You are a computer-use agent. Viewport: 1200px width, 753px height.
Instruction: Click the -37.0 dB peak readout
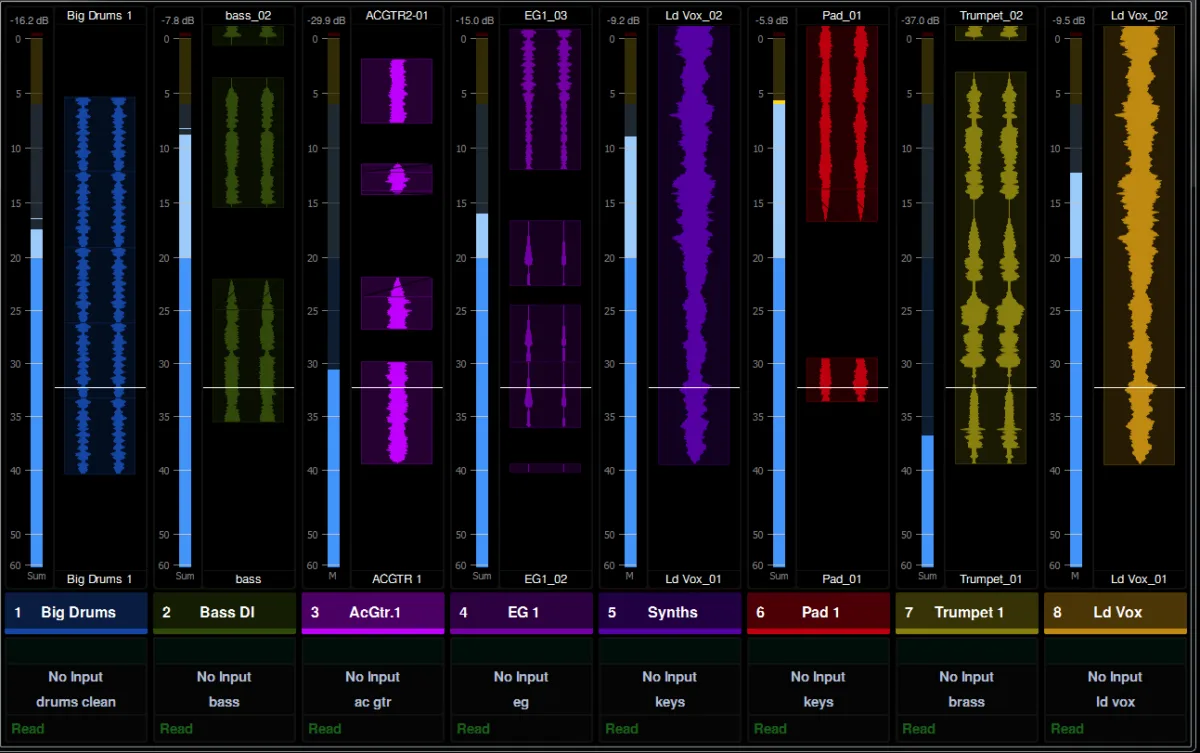(919, 19)
